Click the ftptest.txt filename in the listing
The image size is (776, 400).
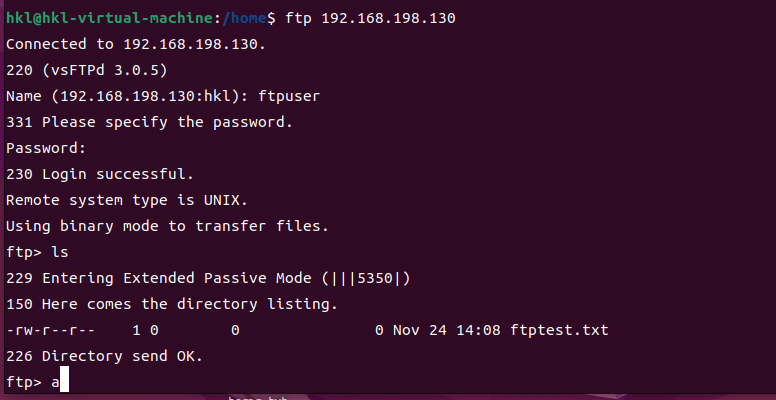pos(559,330)
